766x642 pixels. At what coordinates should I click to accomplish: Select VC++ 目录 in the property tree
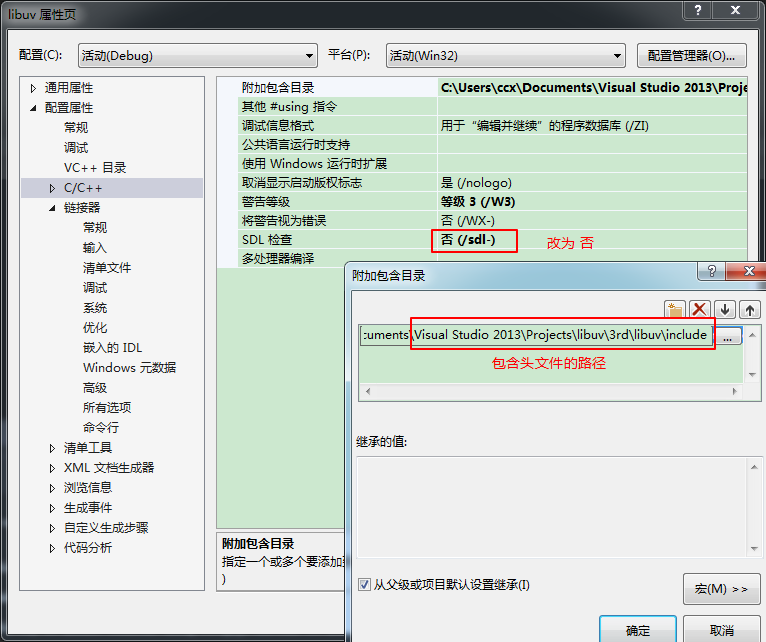95,168
